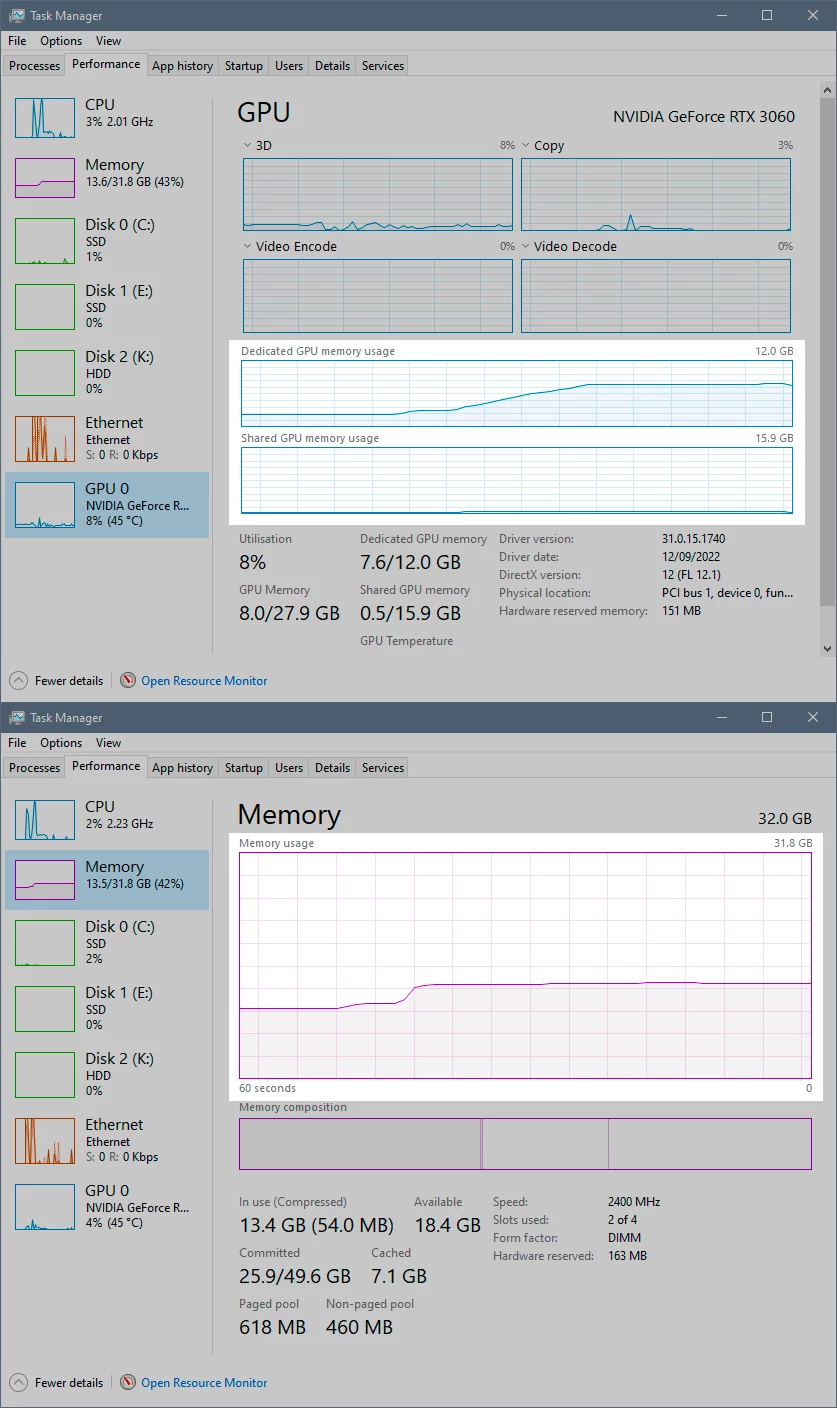837x1408 pixels.
Task: Collapse with Fewer details in upper window
Action: point(57,681)
